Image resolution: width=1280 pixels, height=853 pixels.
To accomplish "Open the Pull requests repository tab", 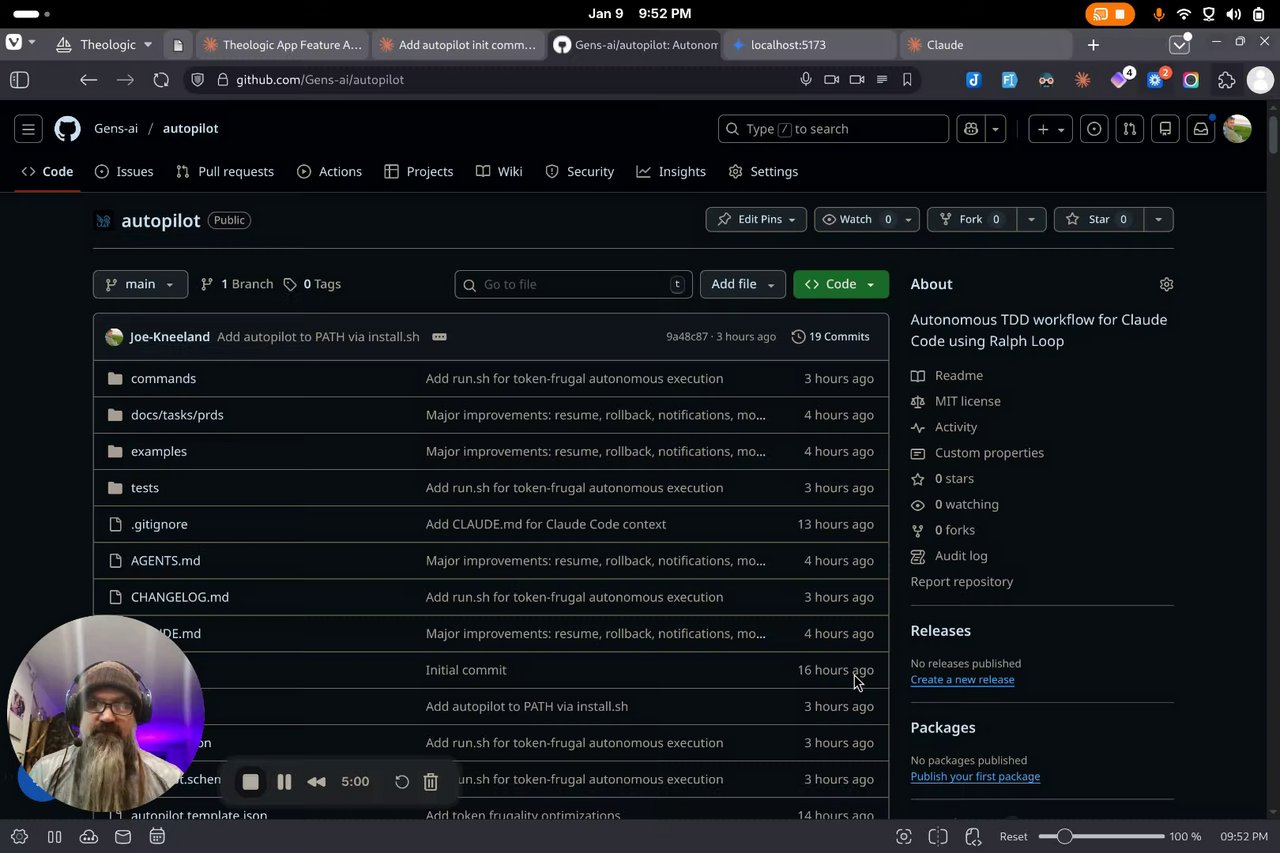I will click(224, 172).
